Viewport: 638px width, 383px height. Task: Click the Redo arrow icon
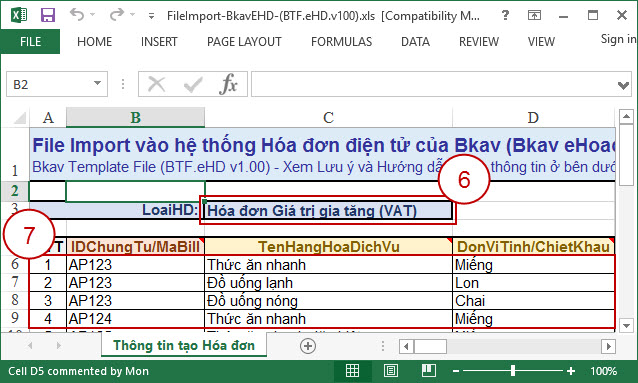coord(116,15)
